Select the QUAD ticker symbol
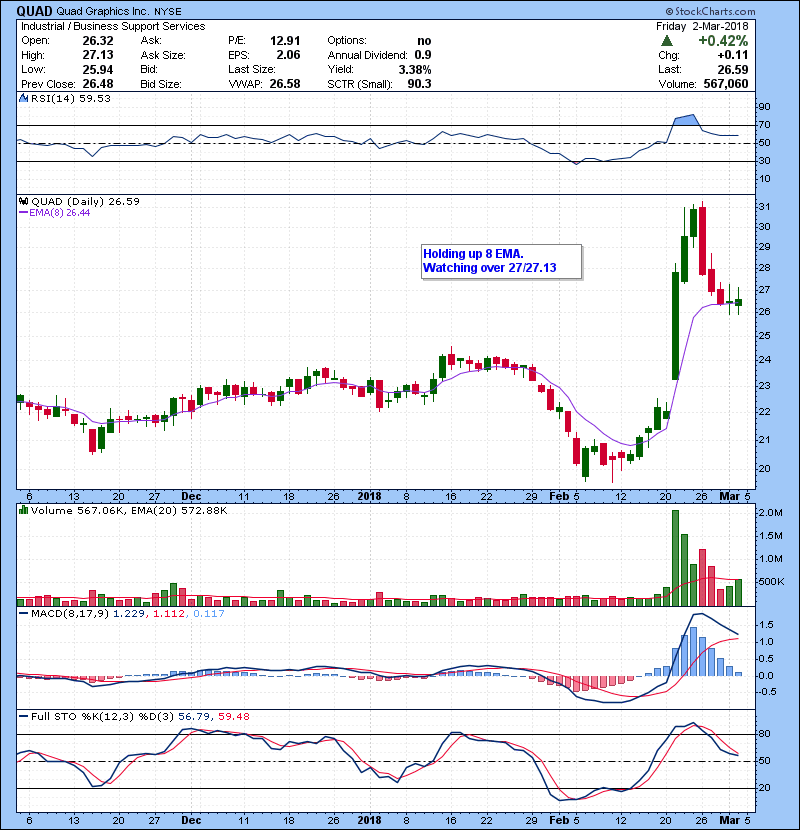 (35, 11)
